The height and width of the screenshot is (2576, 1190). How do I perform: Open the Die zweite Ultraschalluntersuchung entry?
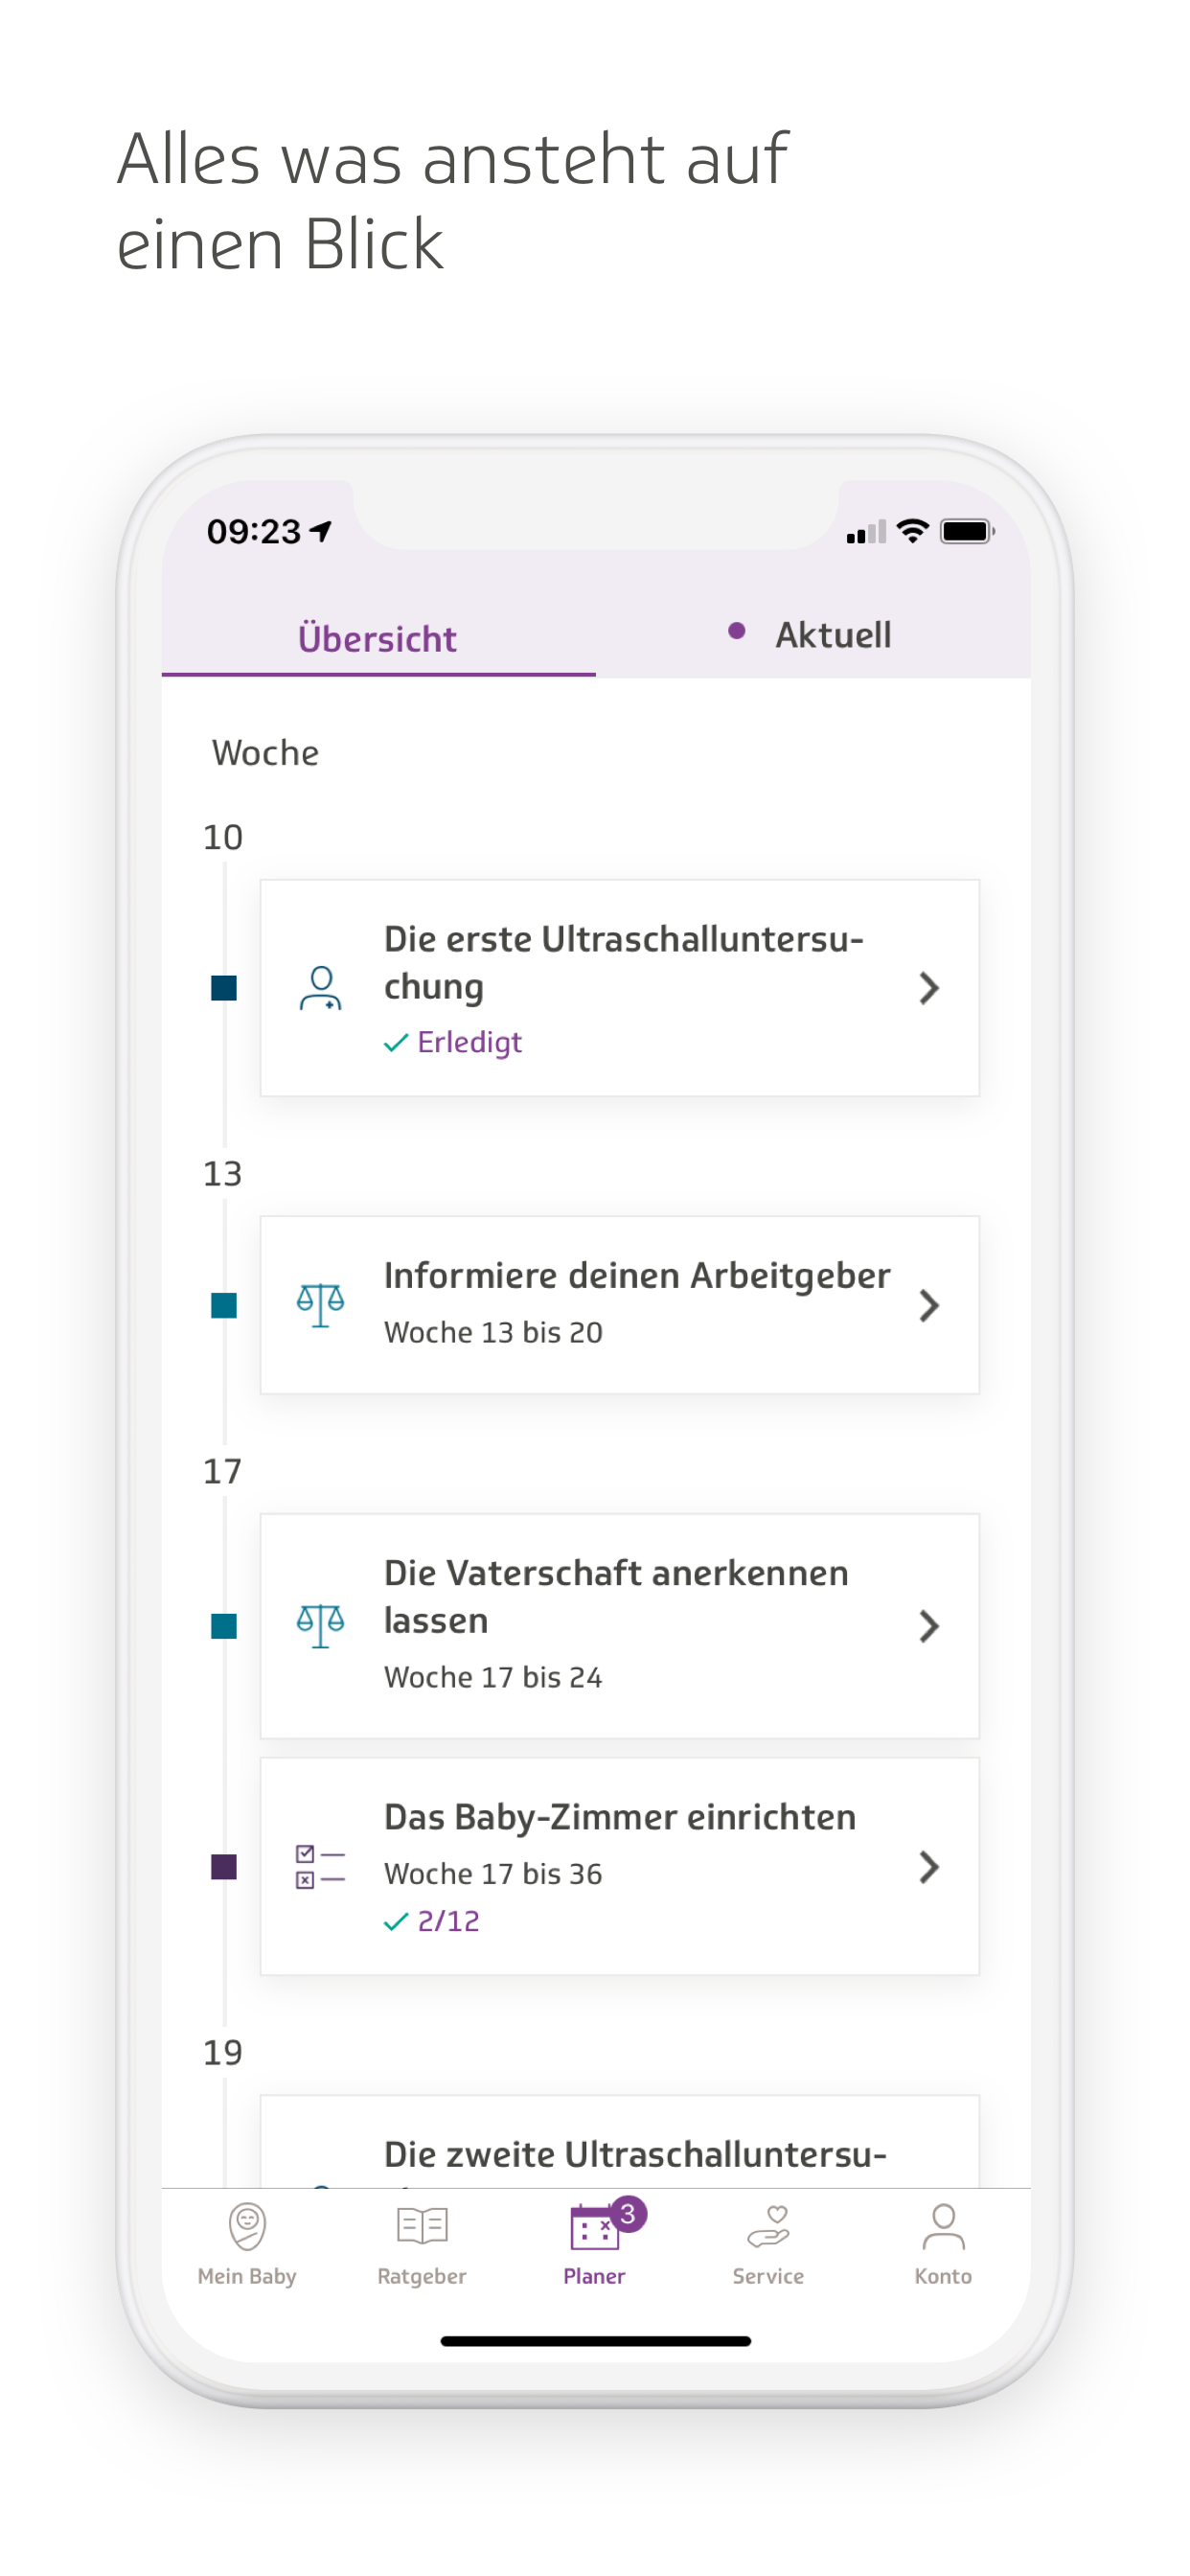click(x=634, y=2154)
